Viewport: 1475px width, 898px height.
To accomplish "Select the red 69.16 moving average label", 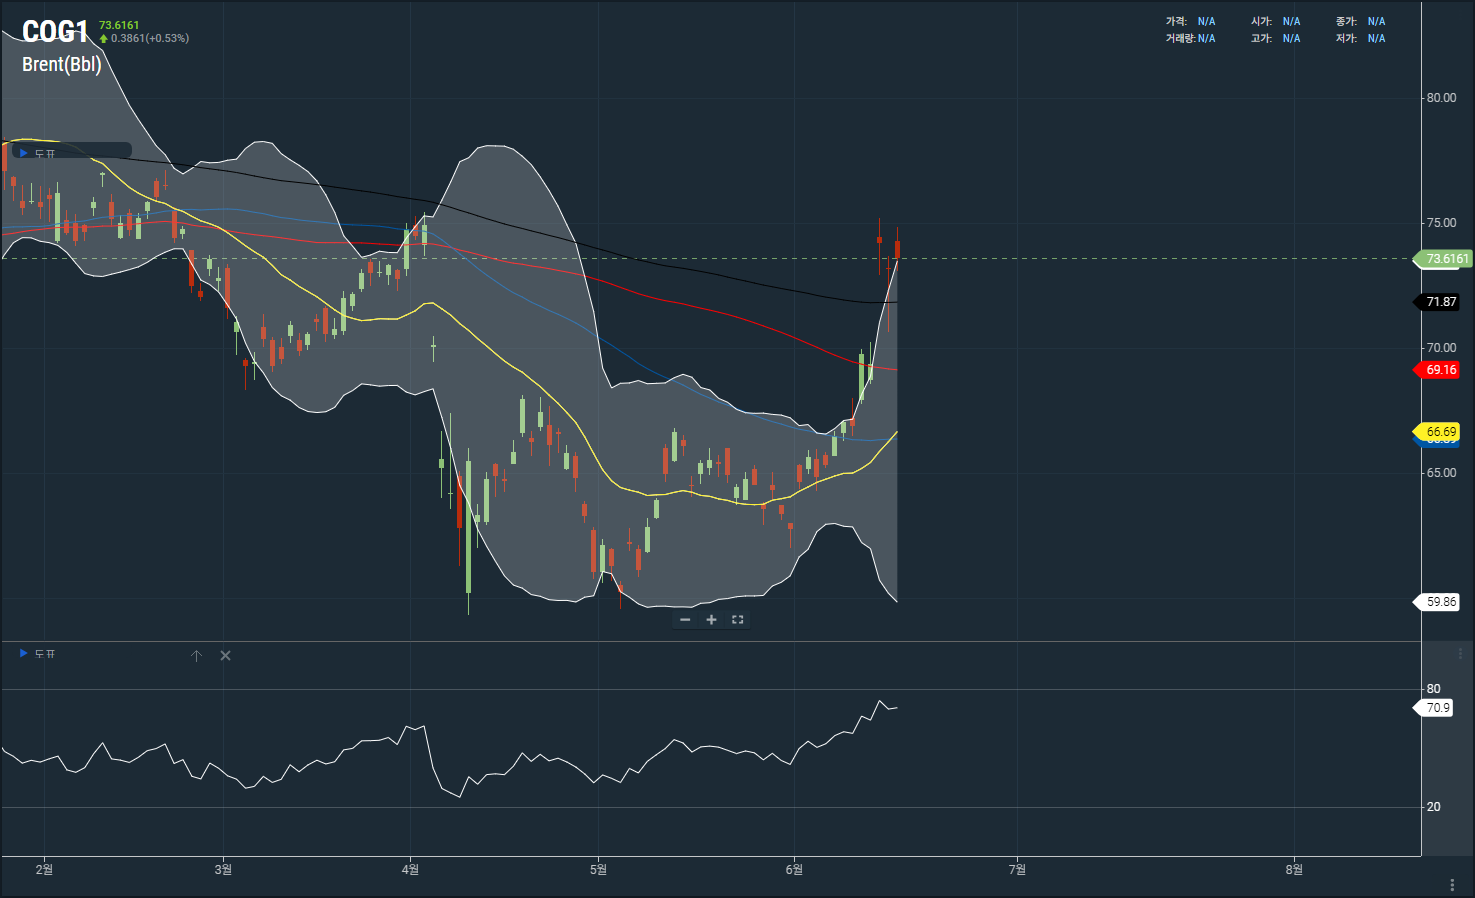I will (1440, 370).
